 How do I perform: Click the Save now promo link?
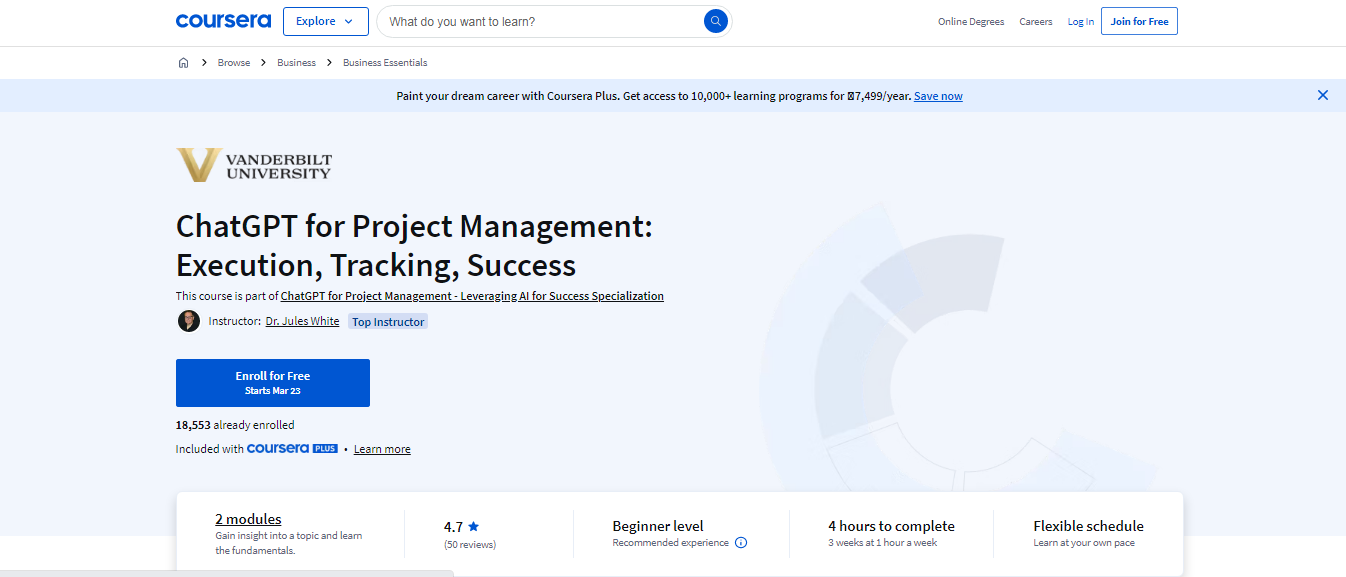click(x=938, y=96)
